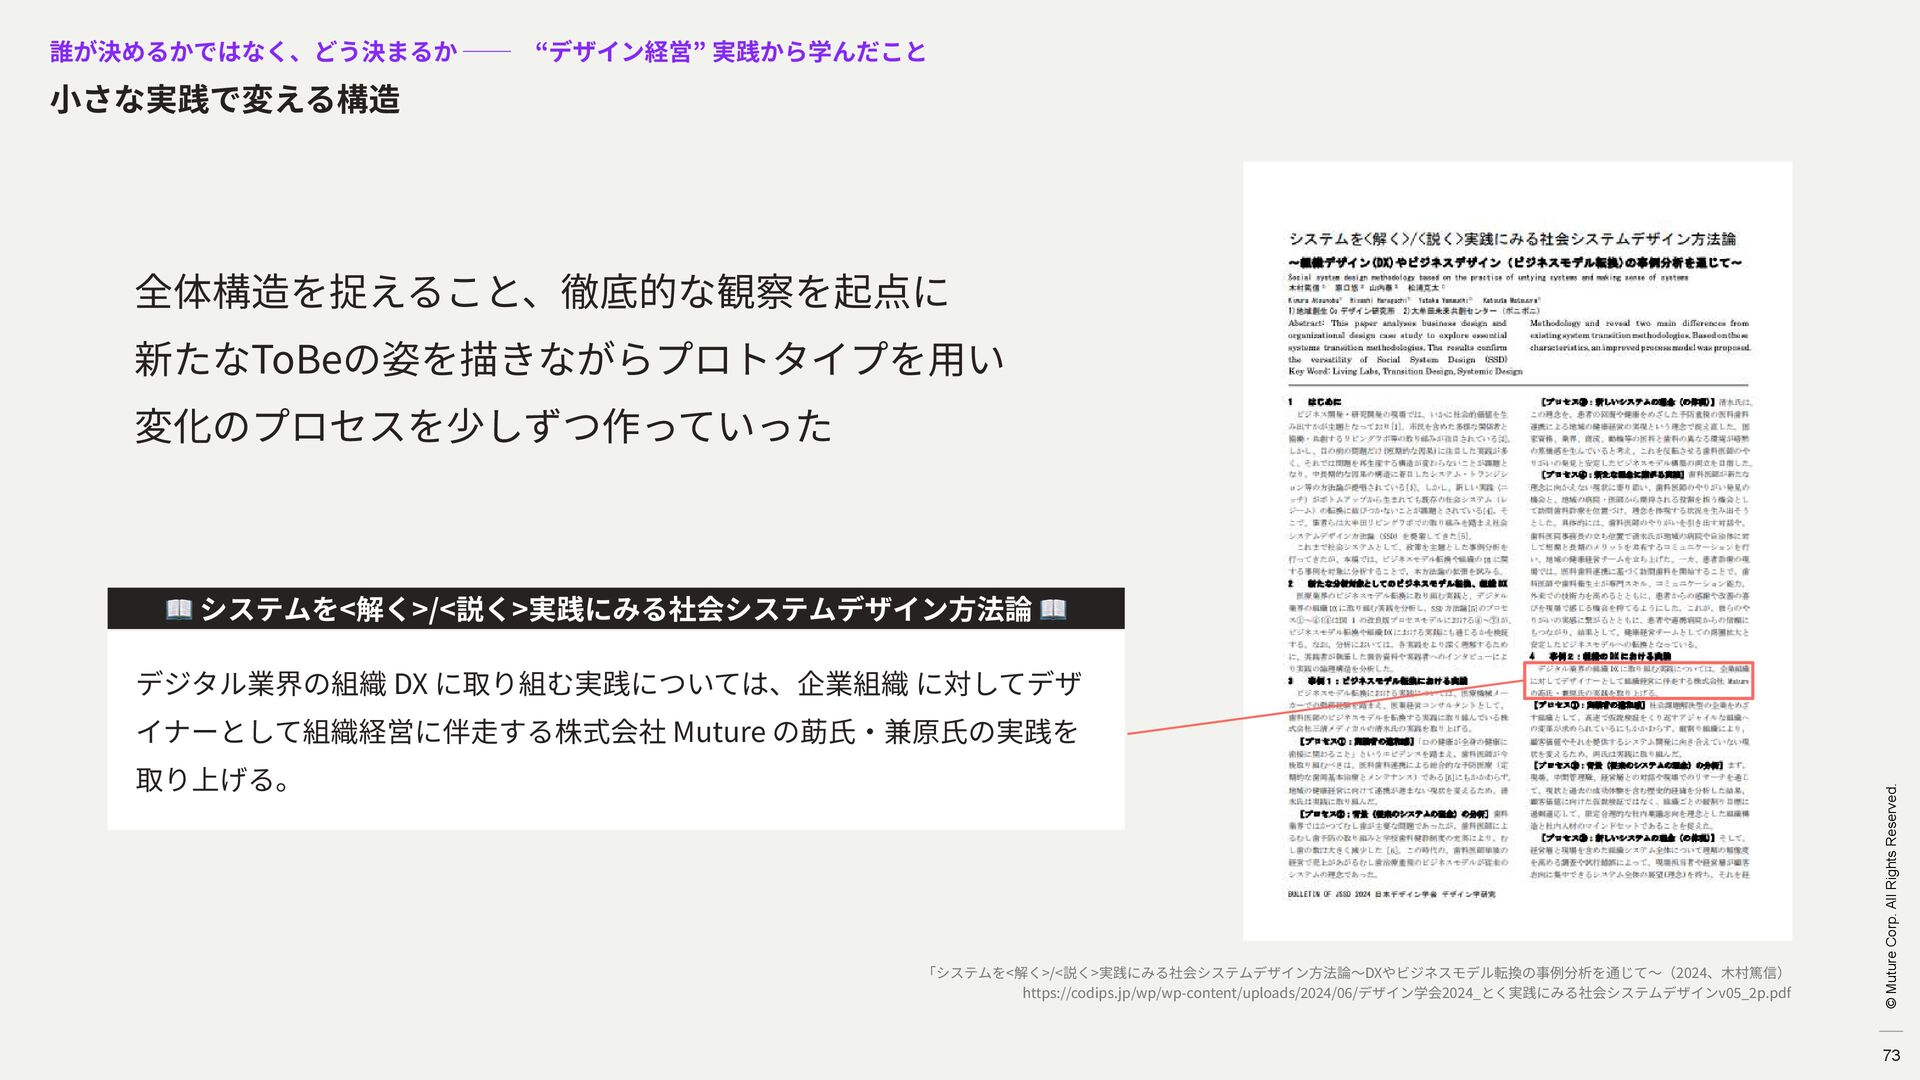1920x1080 pixels.
Task: Click the left book icon in banner
Action: click(x=179, y=609)
